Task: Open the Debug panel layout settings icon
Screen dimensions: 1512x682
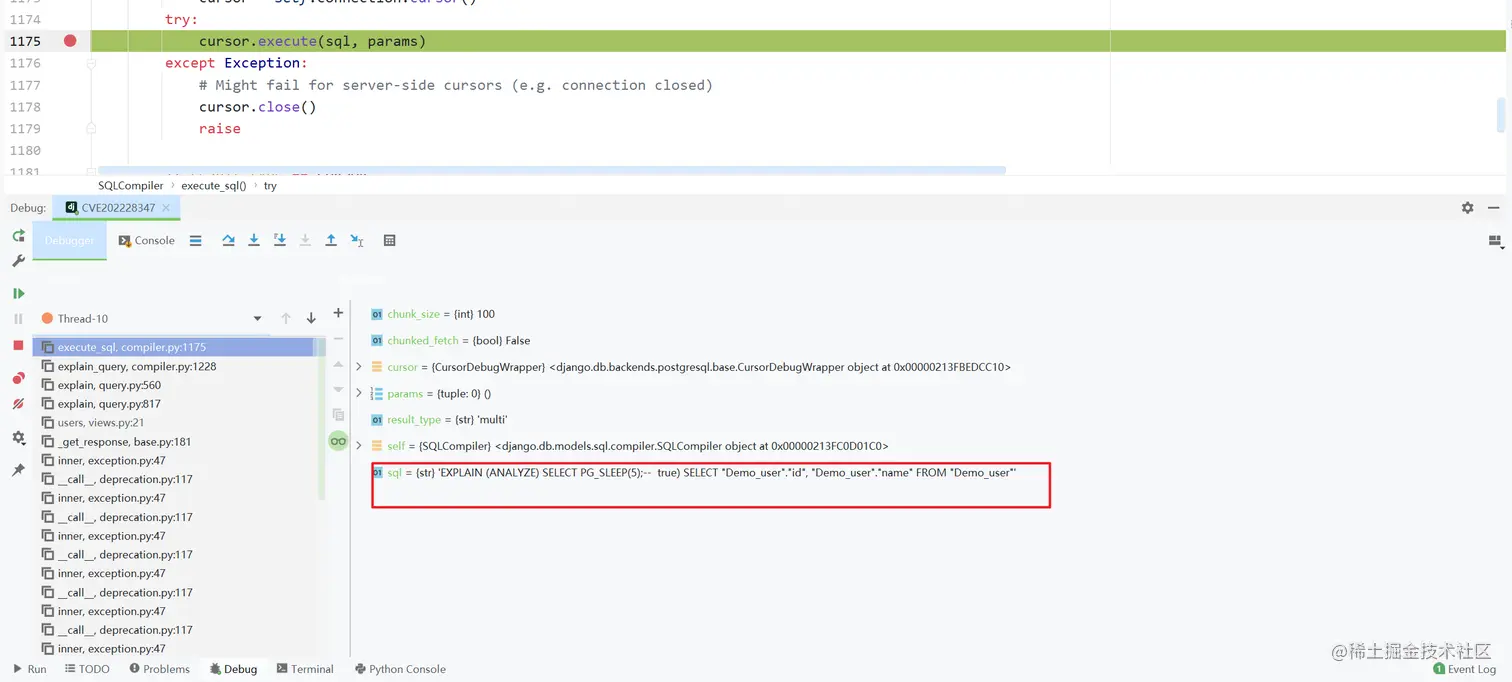Action: coord(1496,241)
